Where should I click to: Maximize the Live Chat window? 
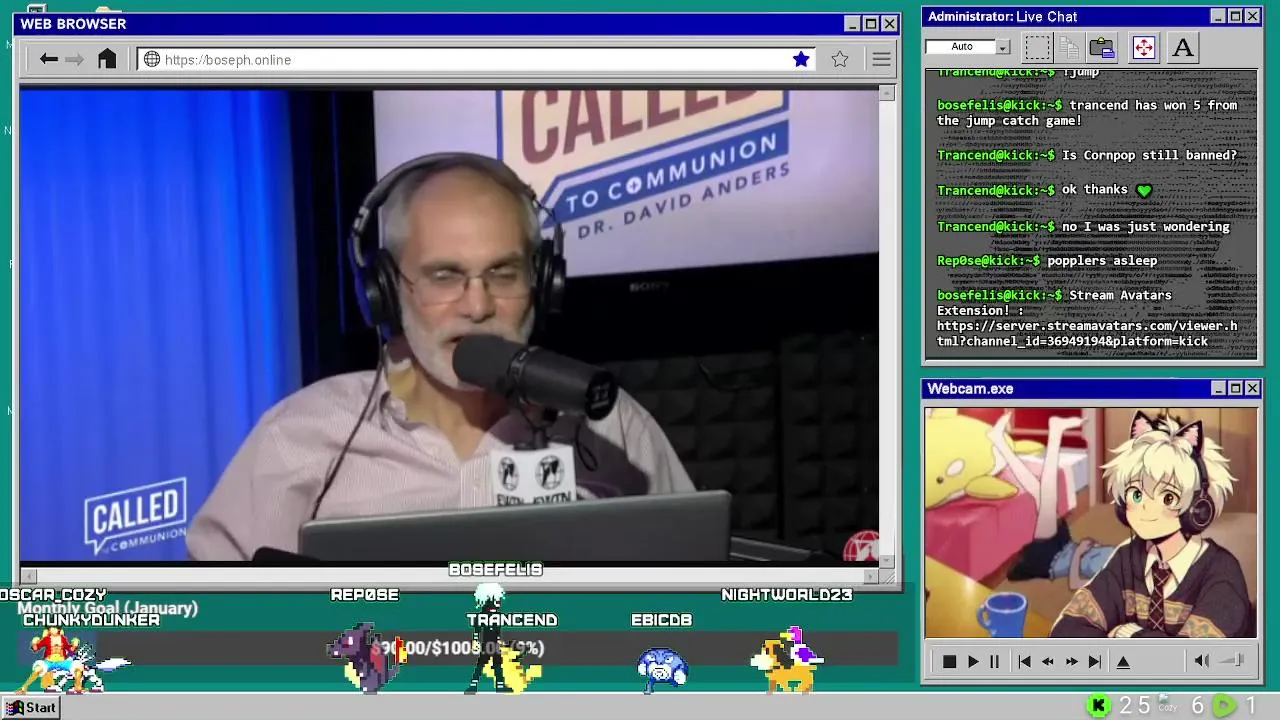click(x=1235, y=16)
